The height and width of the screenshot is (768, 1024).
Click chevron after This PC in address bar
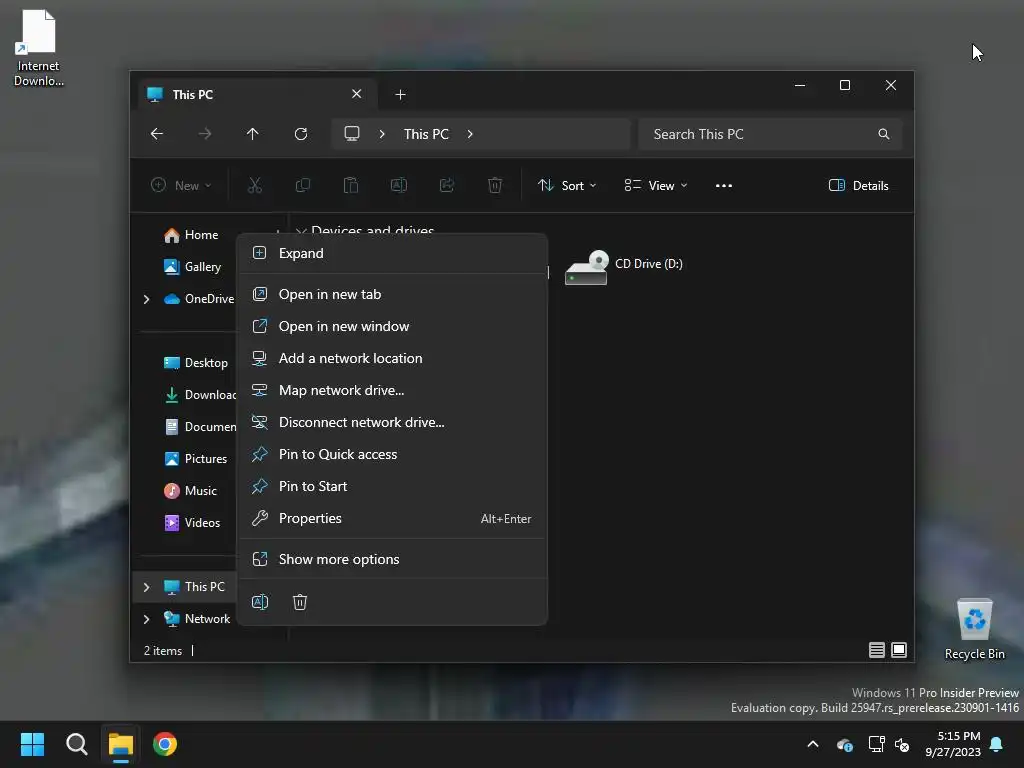[470, 134]
